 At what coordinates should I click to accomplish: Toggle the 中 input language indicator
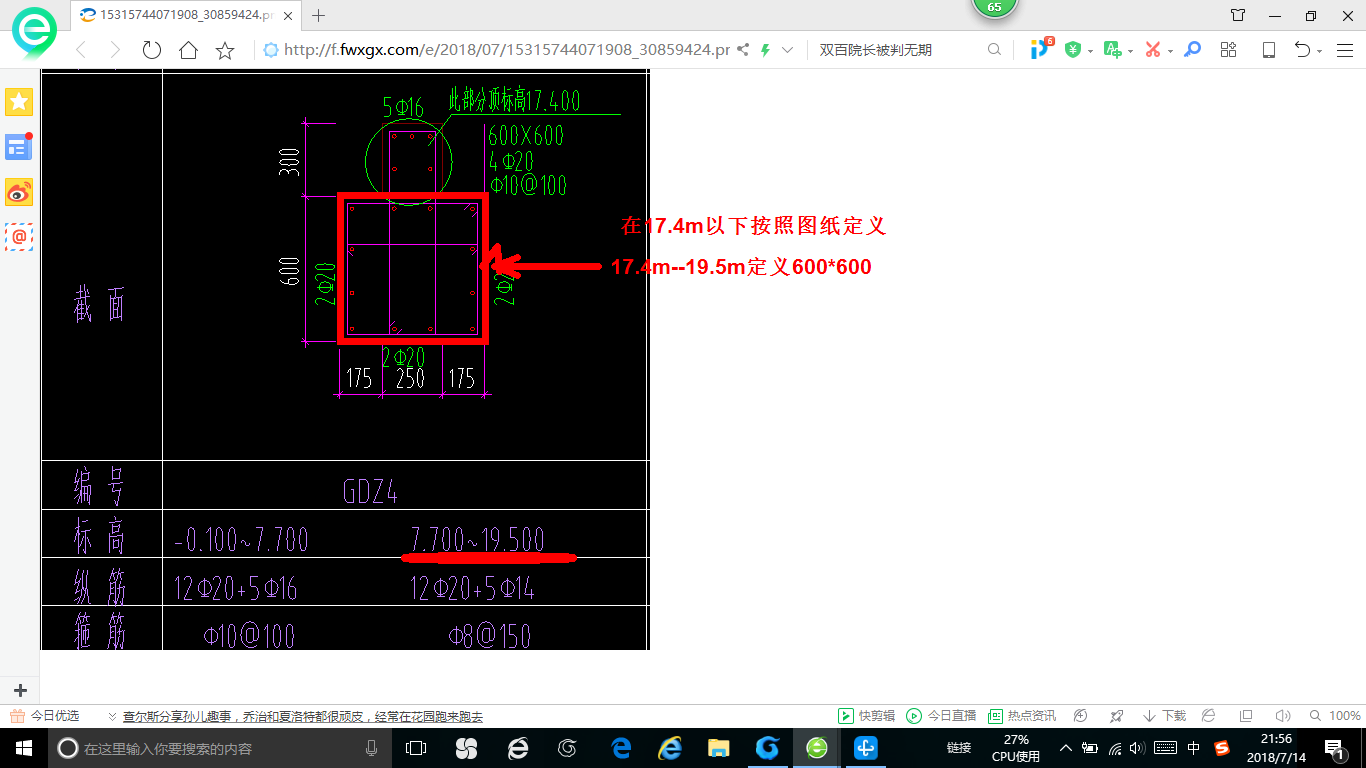[1193, 748]
